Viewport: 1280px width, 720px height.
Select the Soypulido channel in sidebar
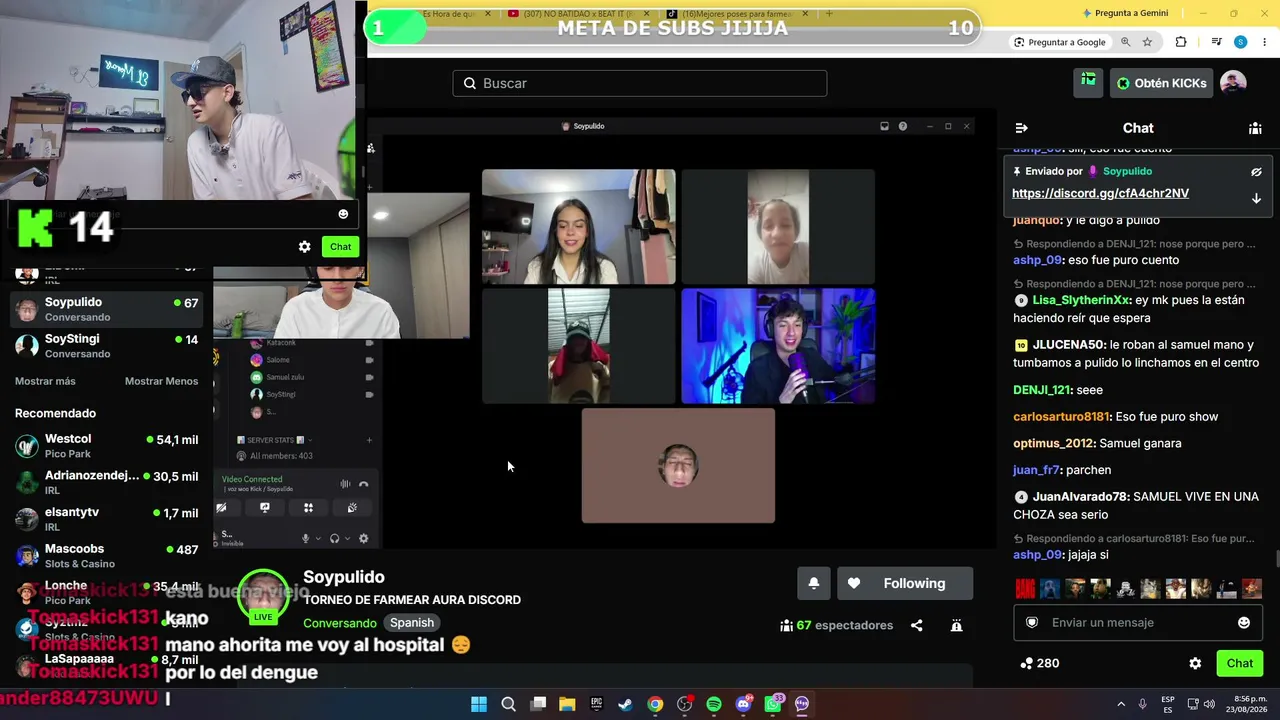[x=106, y=309]
